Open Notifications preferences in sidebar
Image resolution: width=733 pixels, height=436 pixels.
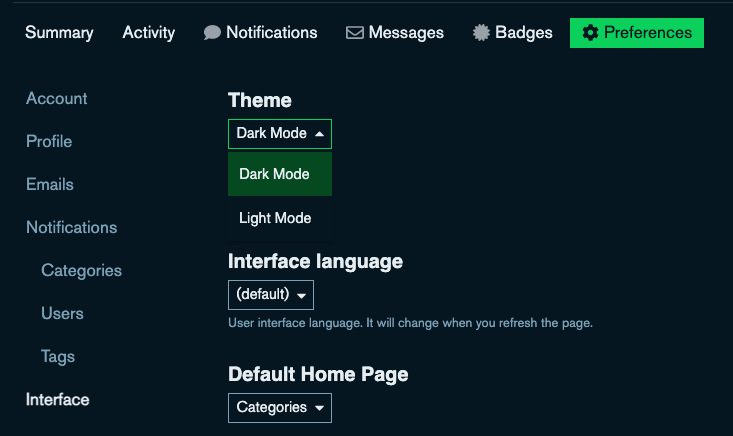[71, 228]
